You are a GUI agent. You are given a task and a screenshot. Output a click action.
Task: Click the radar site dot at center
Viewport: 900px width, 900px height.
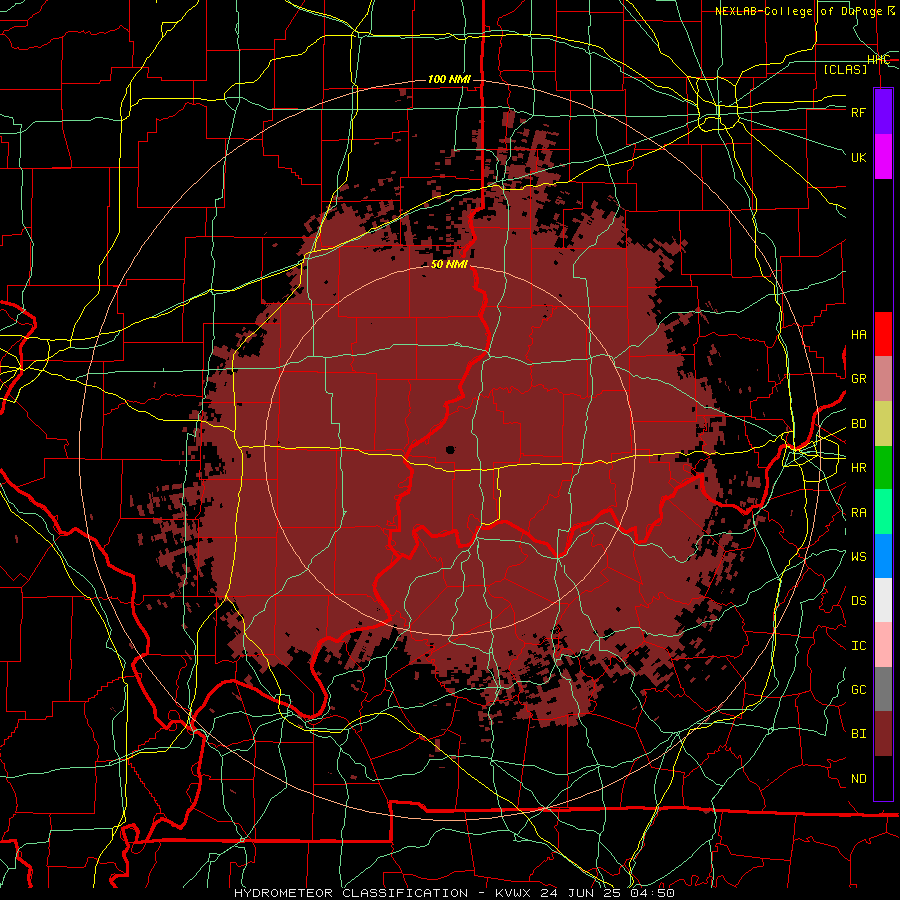point(450,450)
